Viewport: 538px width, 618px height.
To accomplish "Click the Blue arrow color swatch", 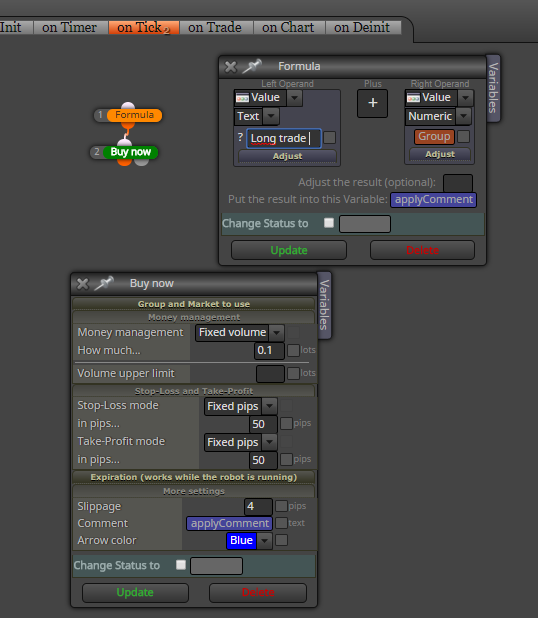I will point(242,540).
